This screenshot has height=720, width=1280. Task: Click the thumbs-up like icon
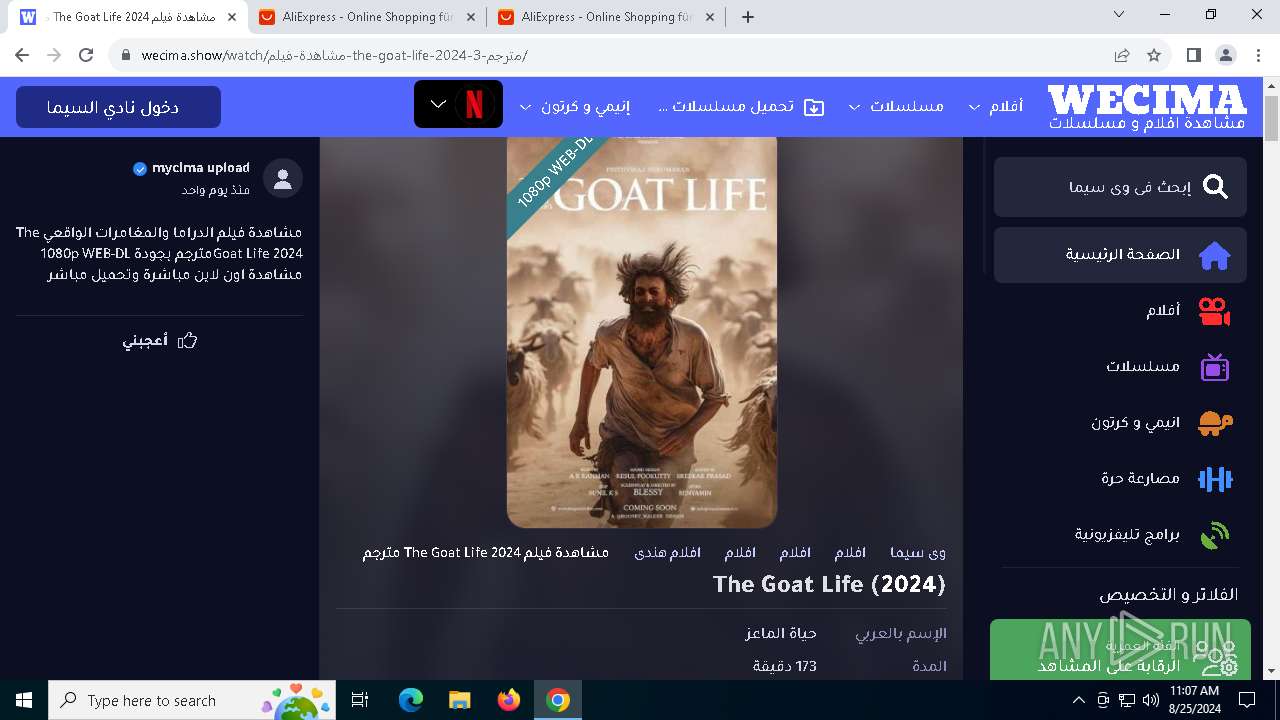(x=187, y=341)
